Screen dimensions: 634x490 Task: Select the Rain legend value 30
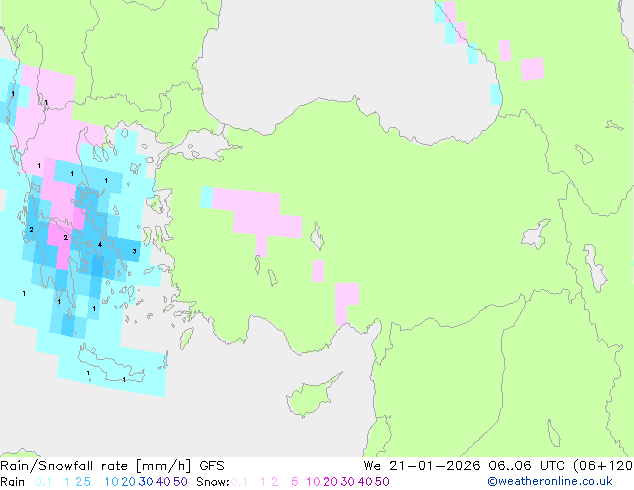click(x=146, y=482)
